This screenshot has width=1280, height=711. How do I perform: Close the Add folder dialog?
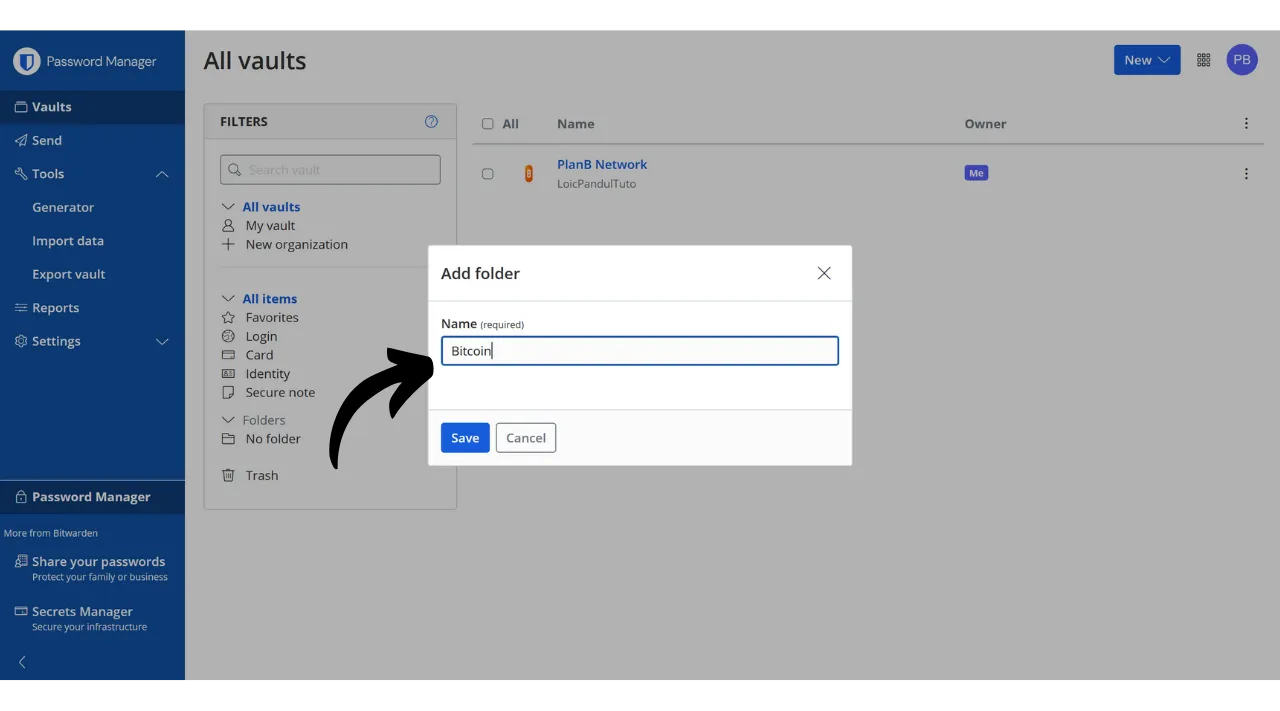pyautogui.click(x=823, y=273)
